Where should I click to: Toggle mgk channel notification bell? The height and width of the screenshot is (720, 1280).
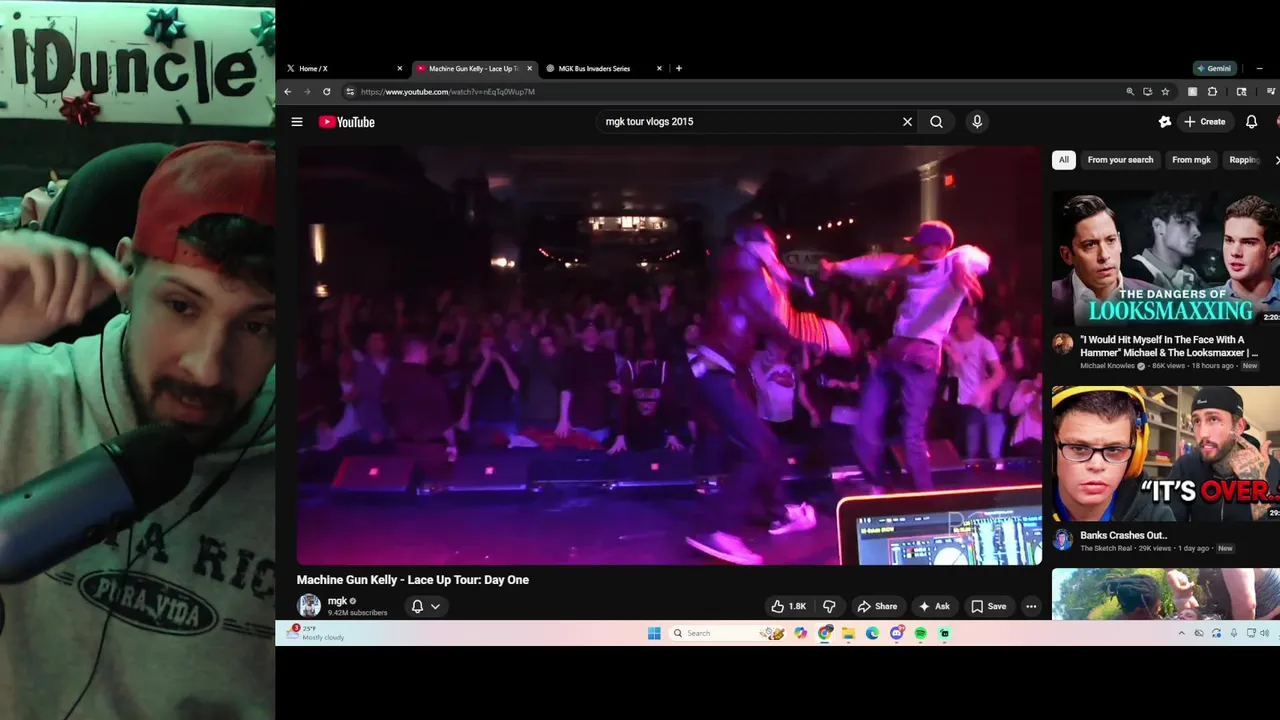[x=417, y=606]
